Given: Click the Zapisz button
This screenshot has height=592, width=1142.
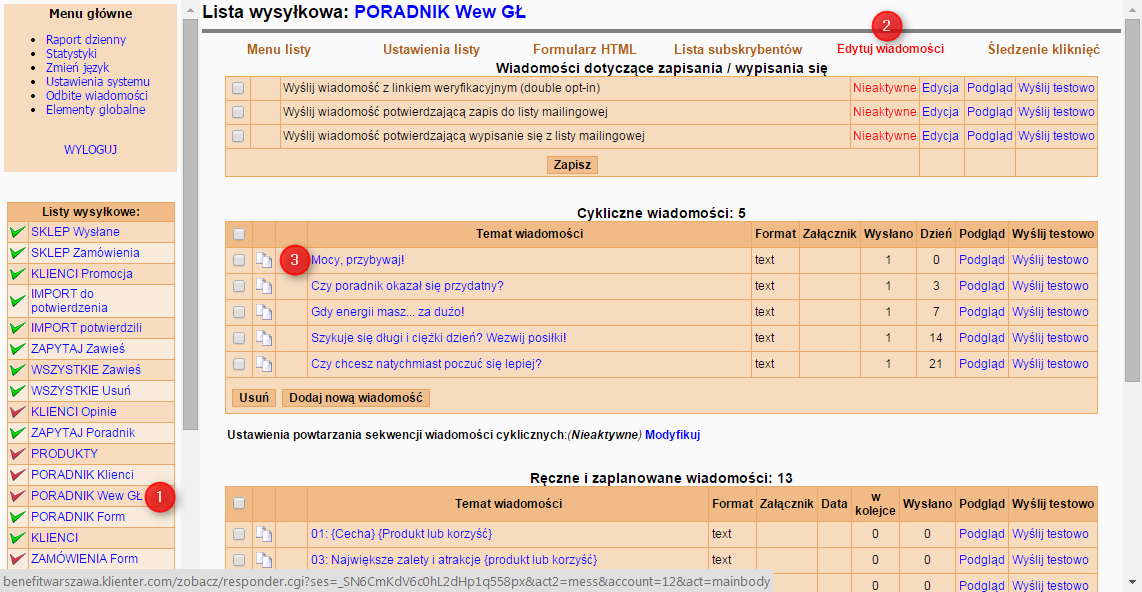Looking at the screenshot, I should 572,165.
